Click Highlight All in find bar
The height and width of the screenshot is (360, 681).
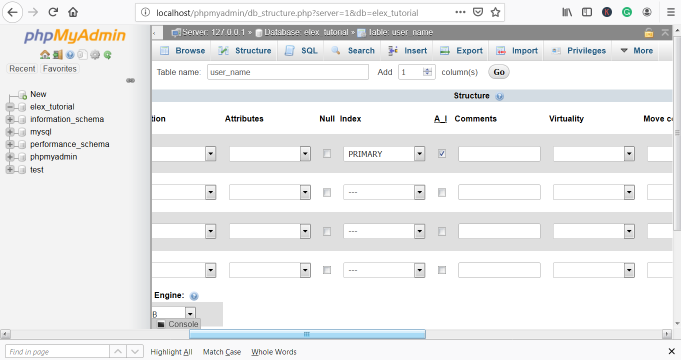tap(171, 352)
